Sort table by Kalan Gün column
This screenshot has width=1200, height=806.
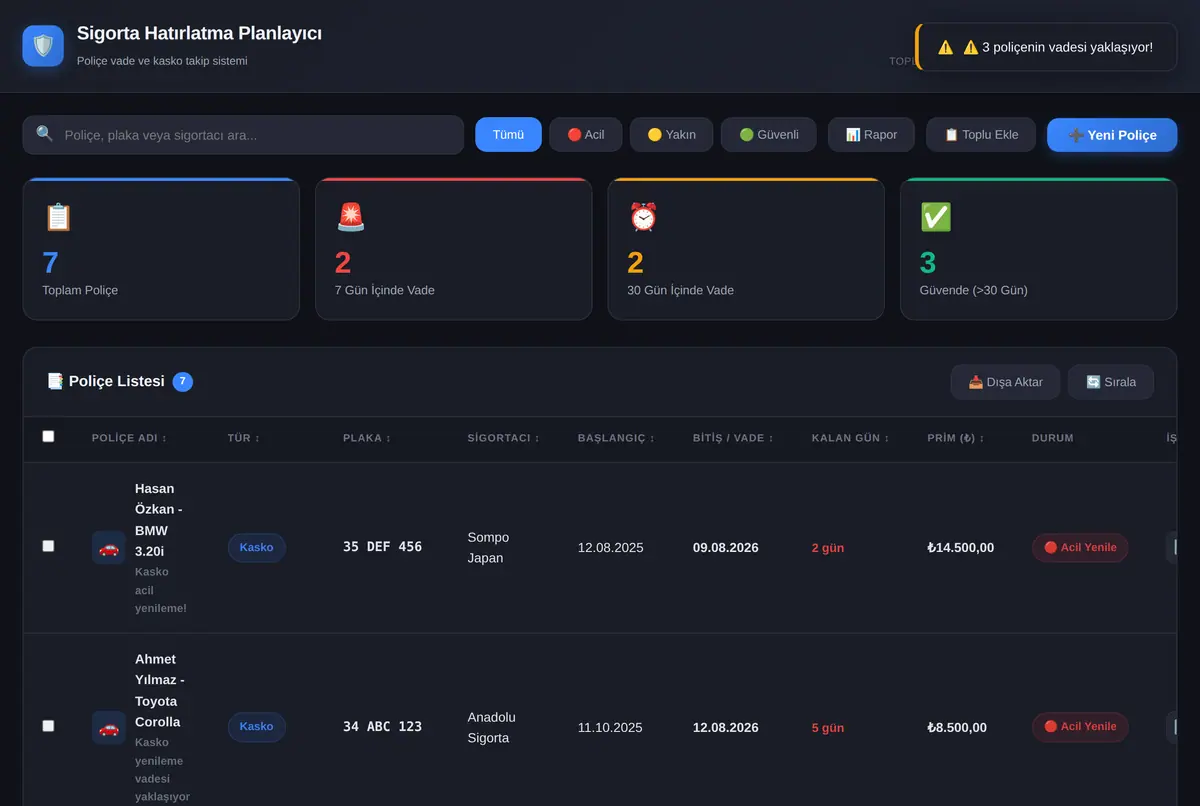tap(851, 438)
